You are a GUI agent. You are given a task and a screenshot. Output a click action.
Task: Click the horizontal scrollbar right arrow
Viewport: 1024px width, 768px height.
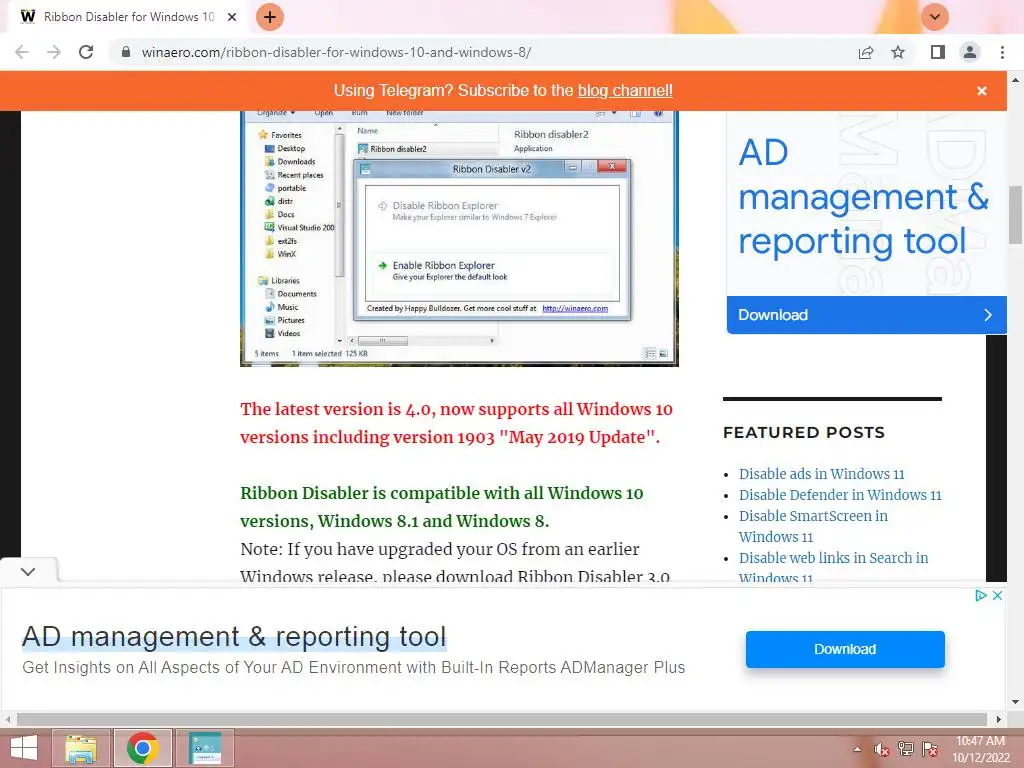[999, 719]
